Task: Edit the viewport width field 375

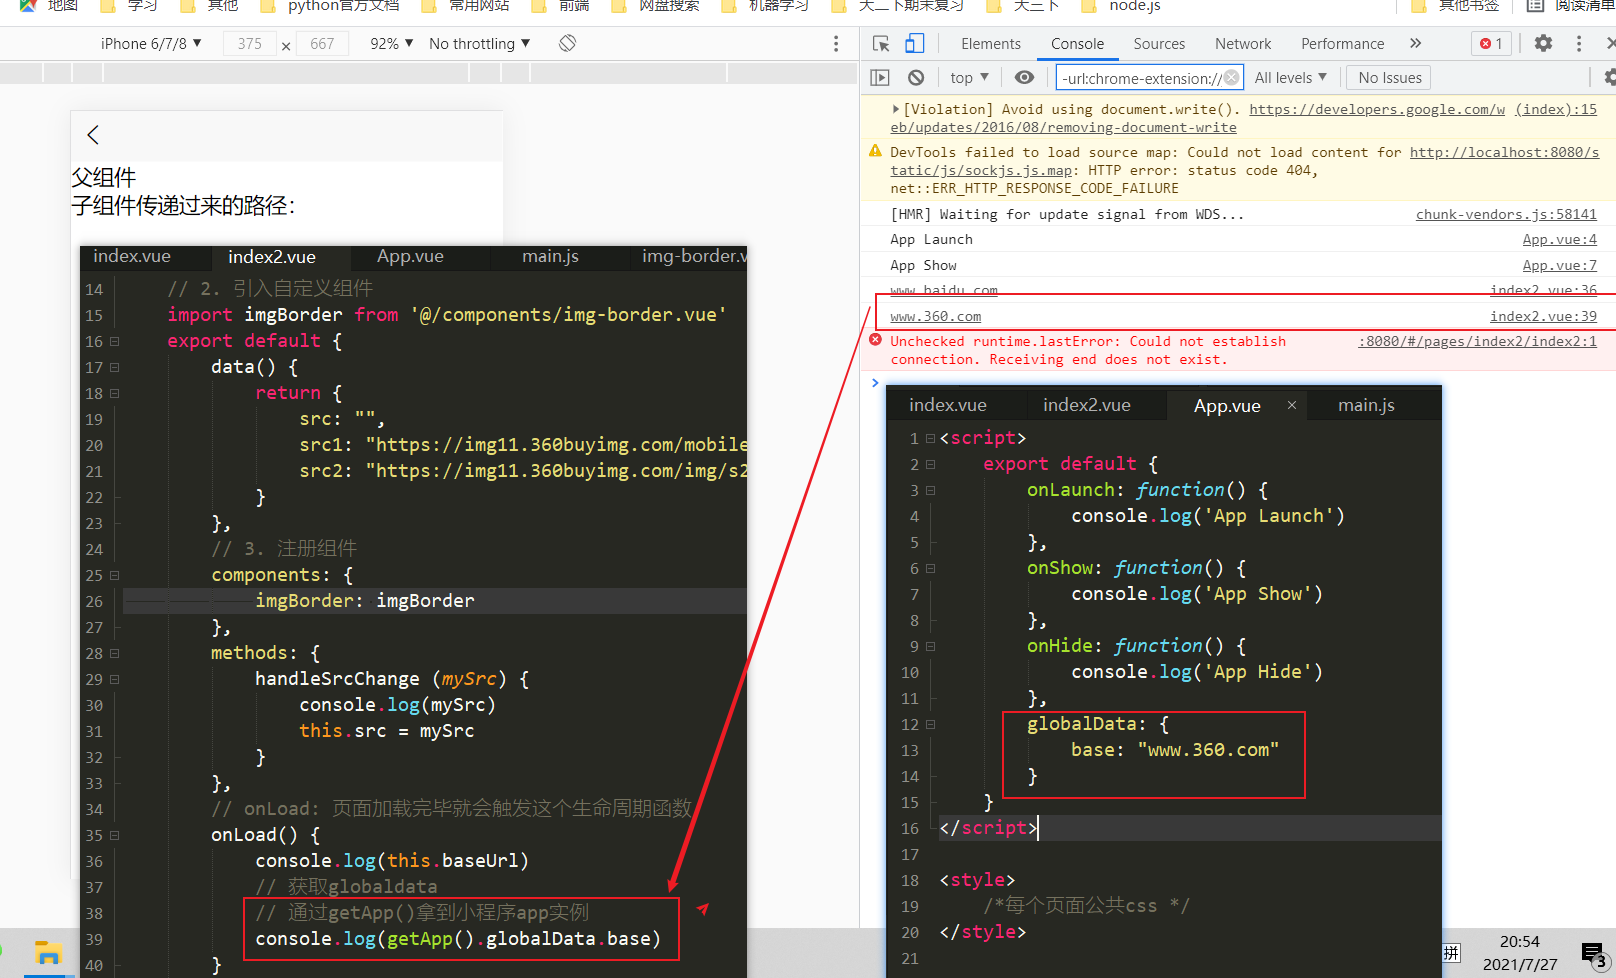Action: [250, 43]
